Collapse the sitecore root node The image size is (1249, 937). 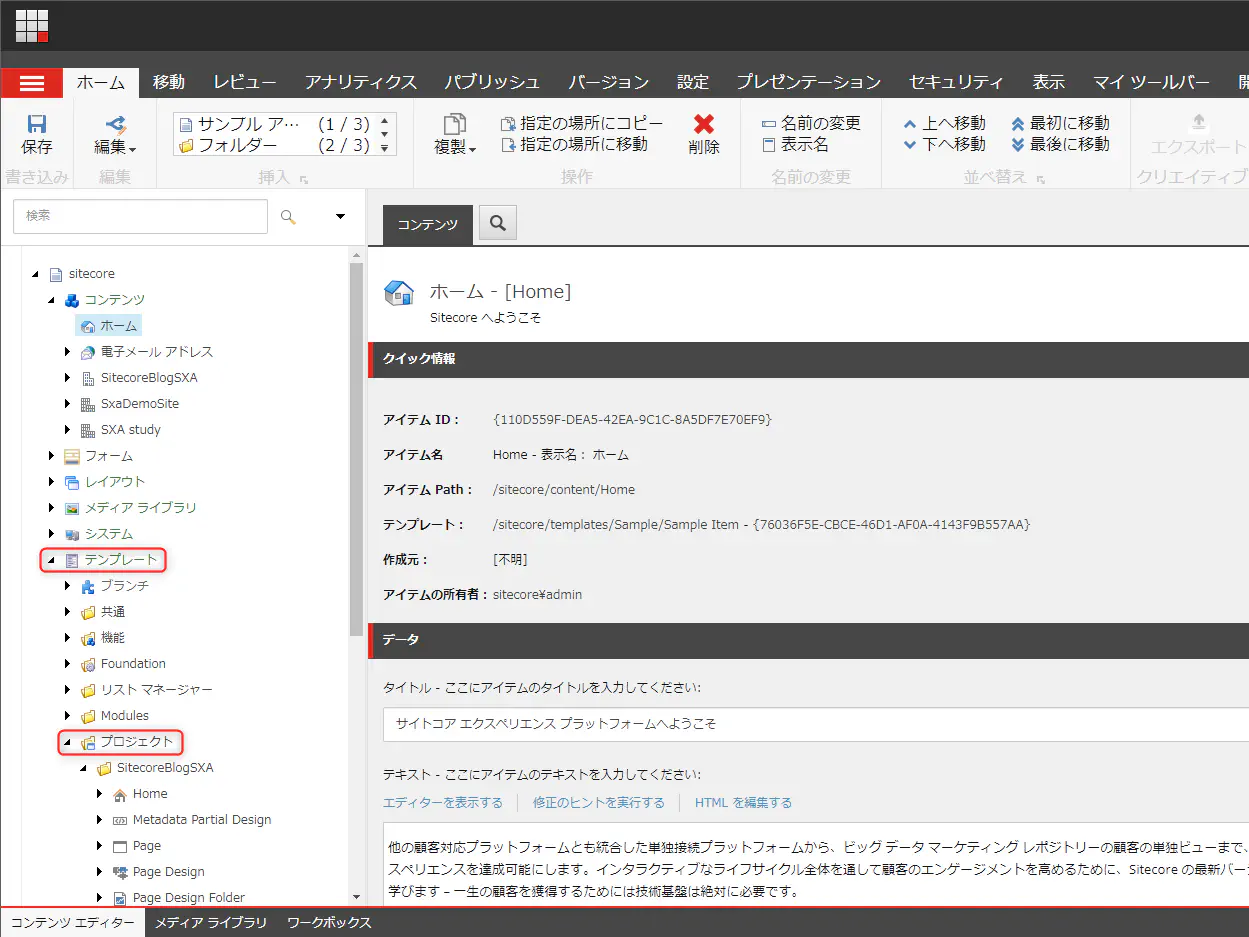pyautogui.click(x=36, y=274)
